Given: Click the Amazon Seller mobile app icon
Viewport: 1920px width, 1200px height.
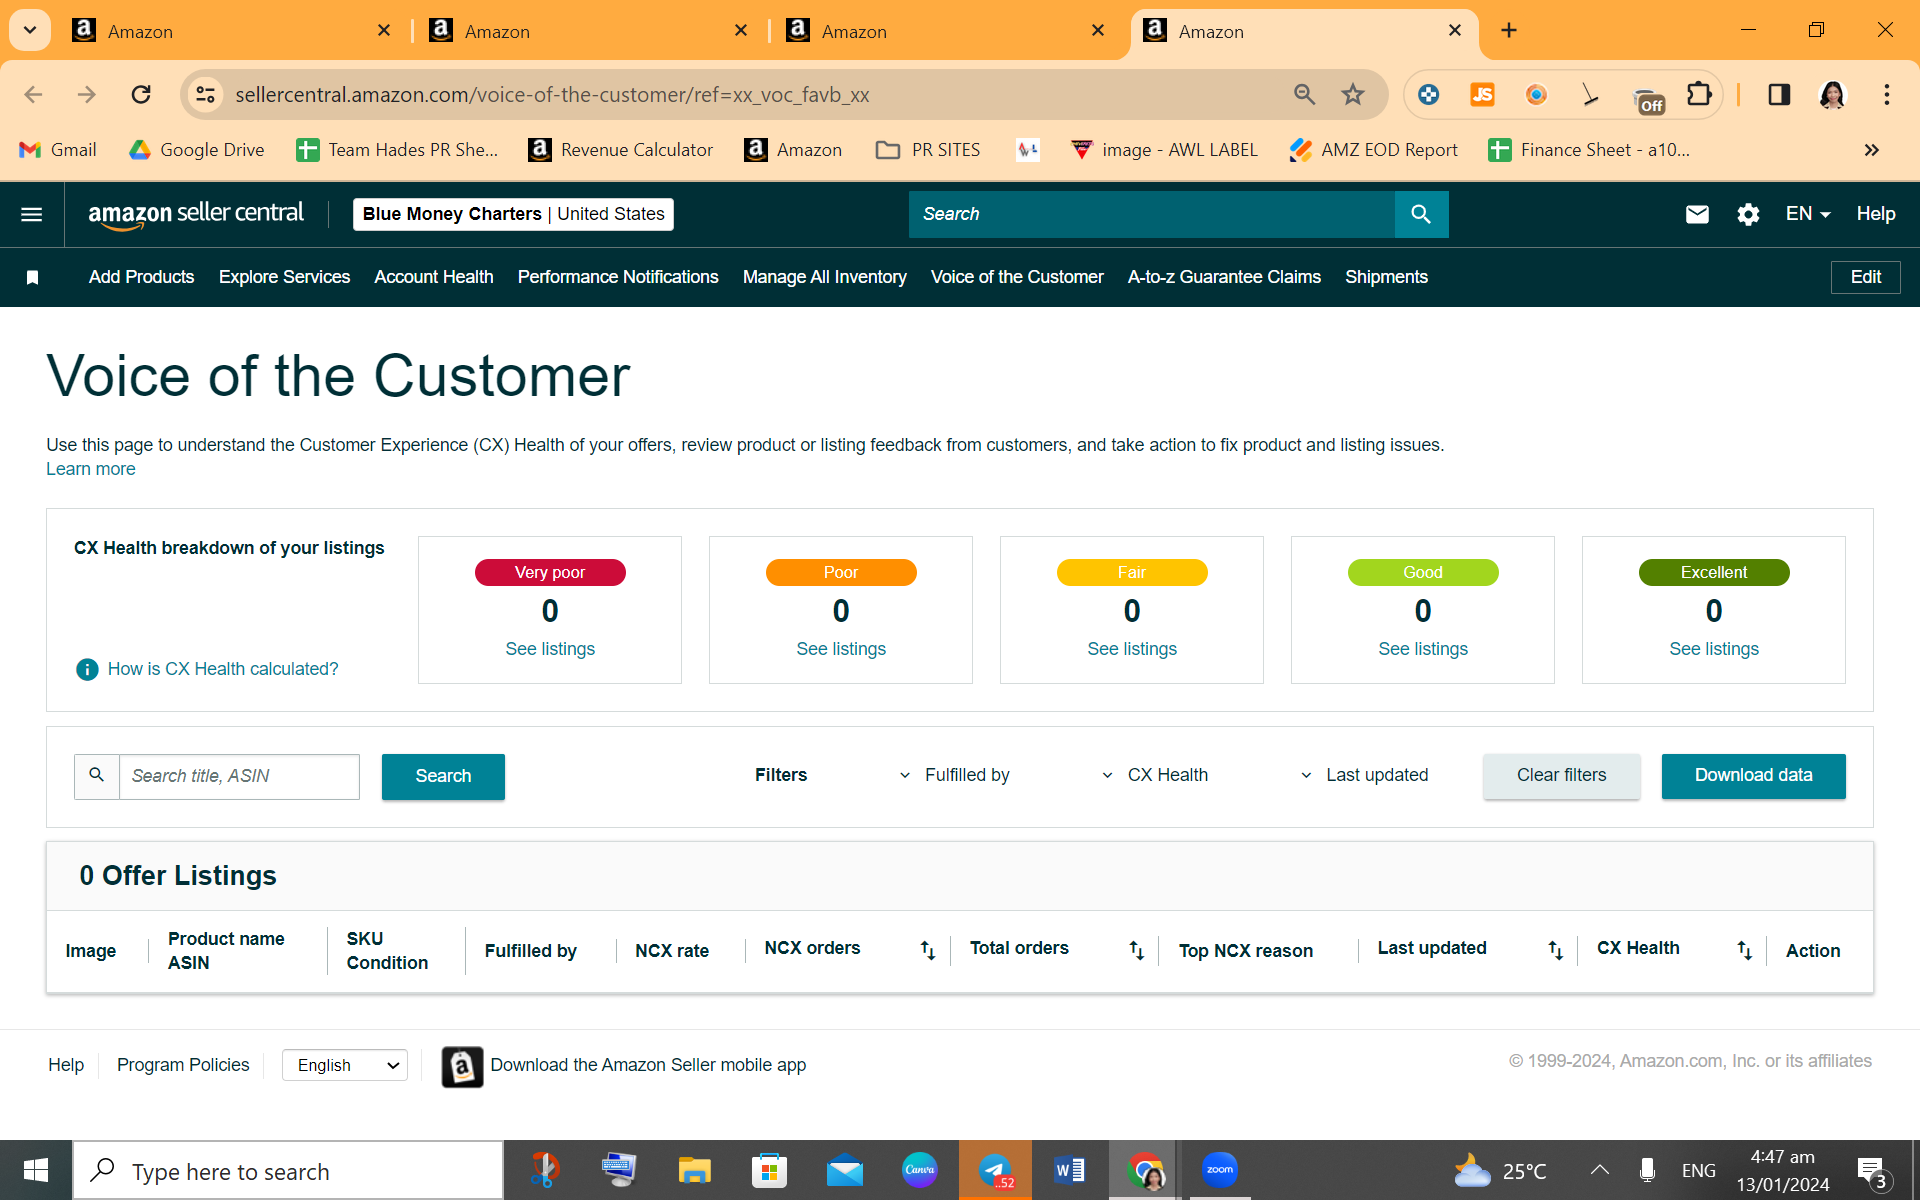Looking at the screenshot, I should [x=462, y=1066].
